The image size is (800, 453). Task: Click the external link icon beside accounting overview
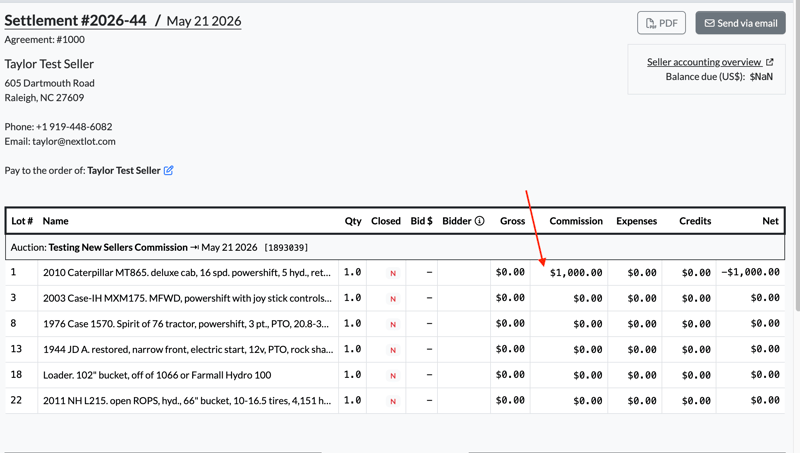(769, 62)
